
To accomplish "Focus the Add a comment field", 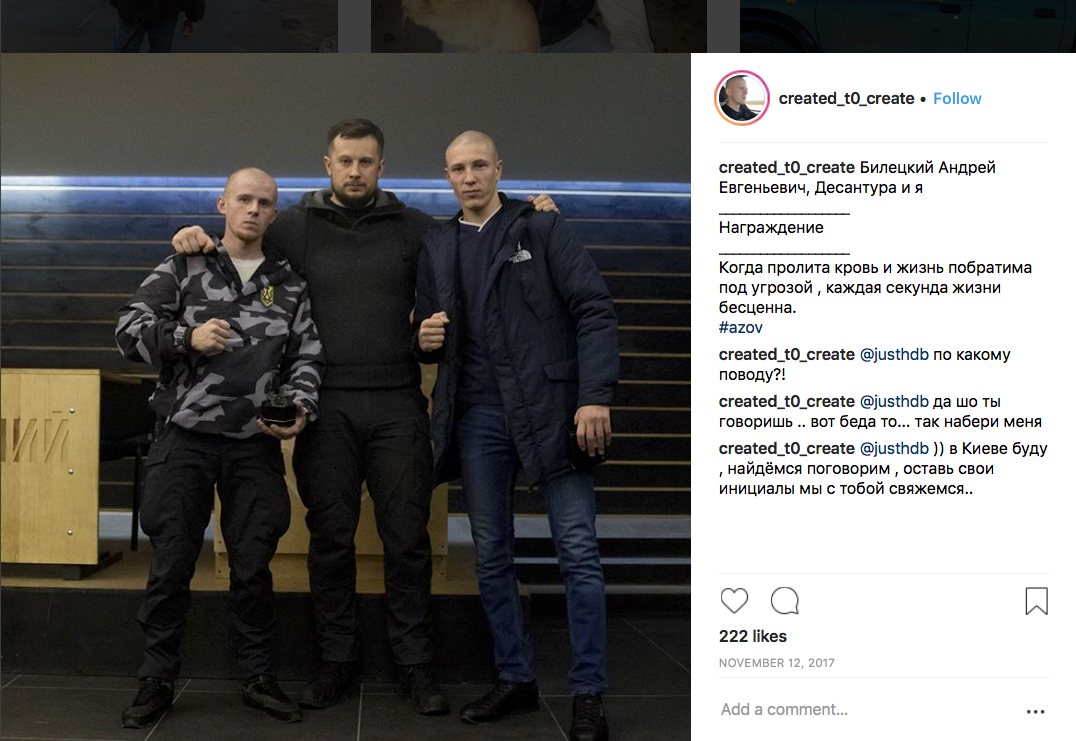I will pos(865,709).
